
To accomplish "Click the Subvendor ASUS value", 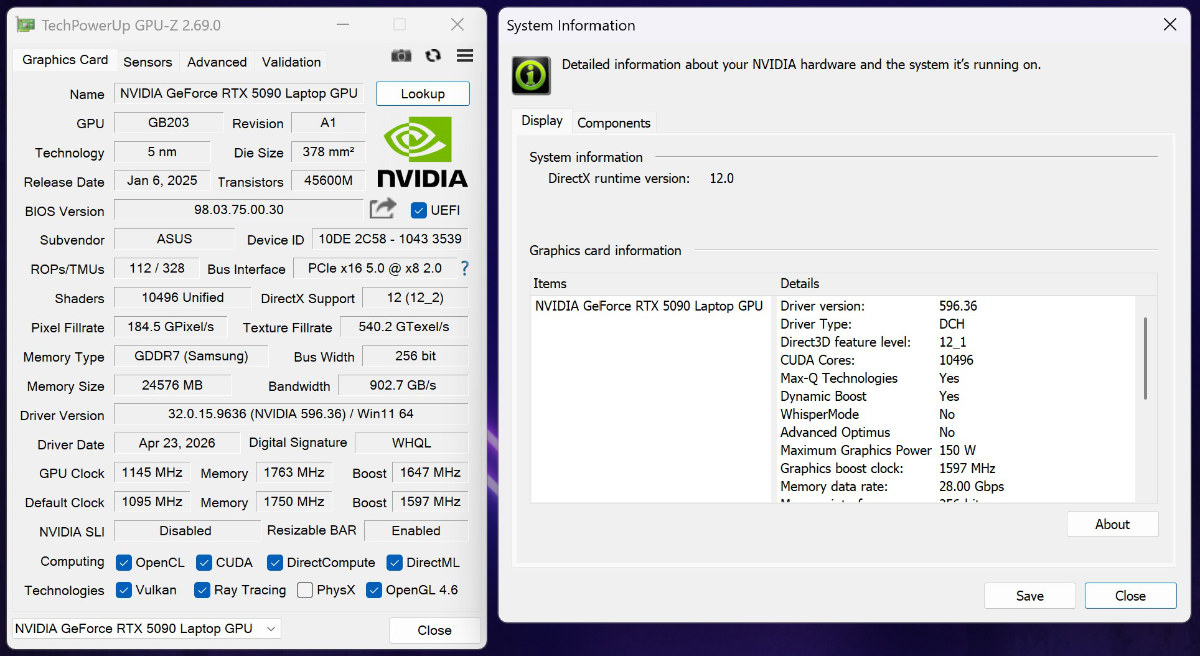I will tap(175, 239).
